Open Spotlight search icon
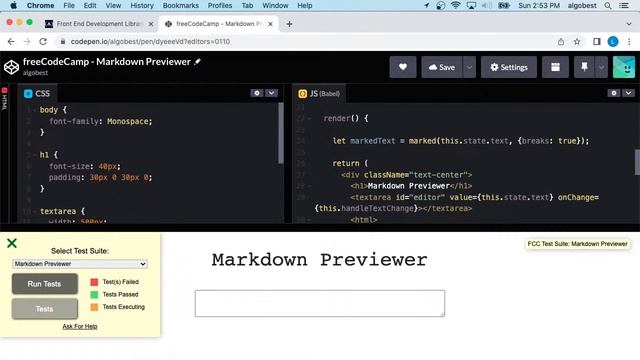This screenshot has height=360, width=640. pyautogui.click(x=608, y=6)
